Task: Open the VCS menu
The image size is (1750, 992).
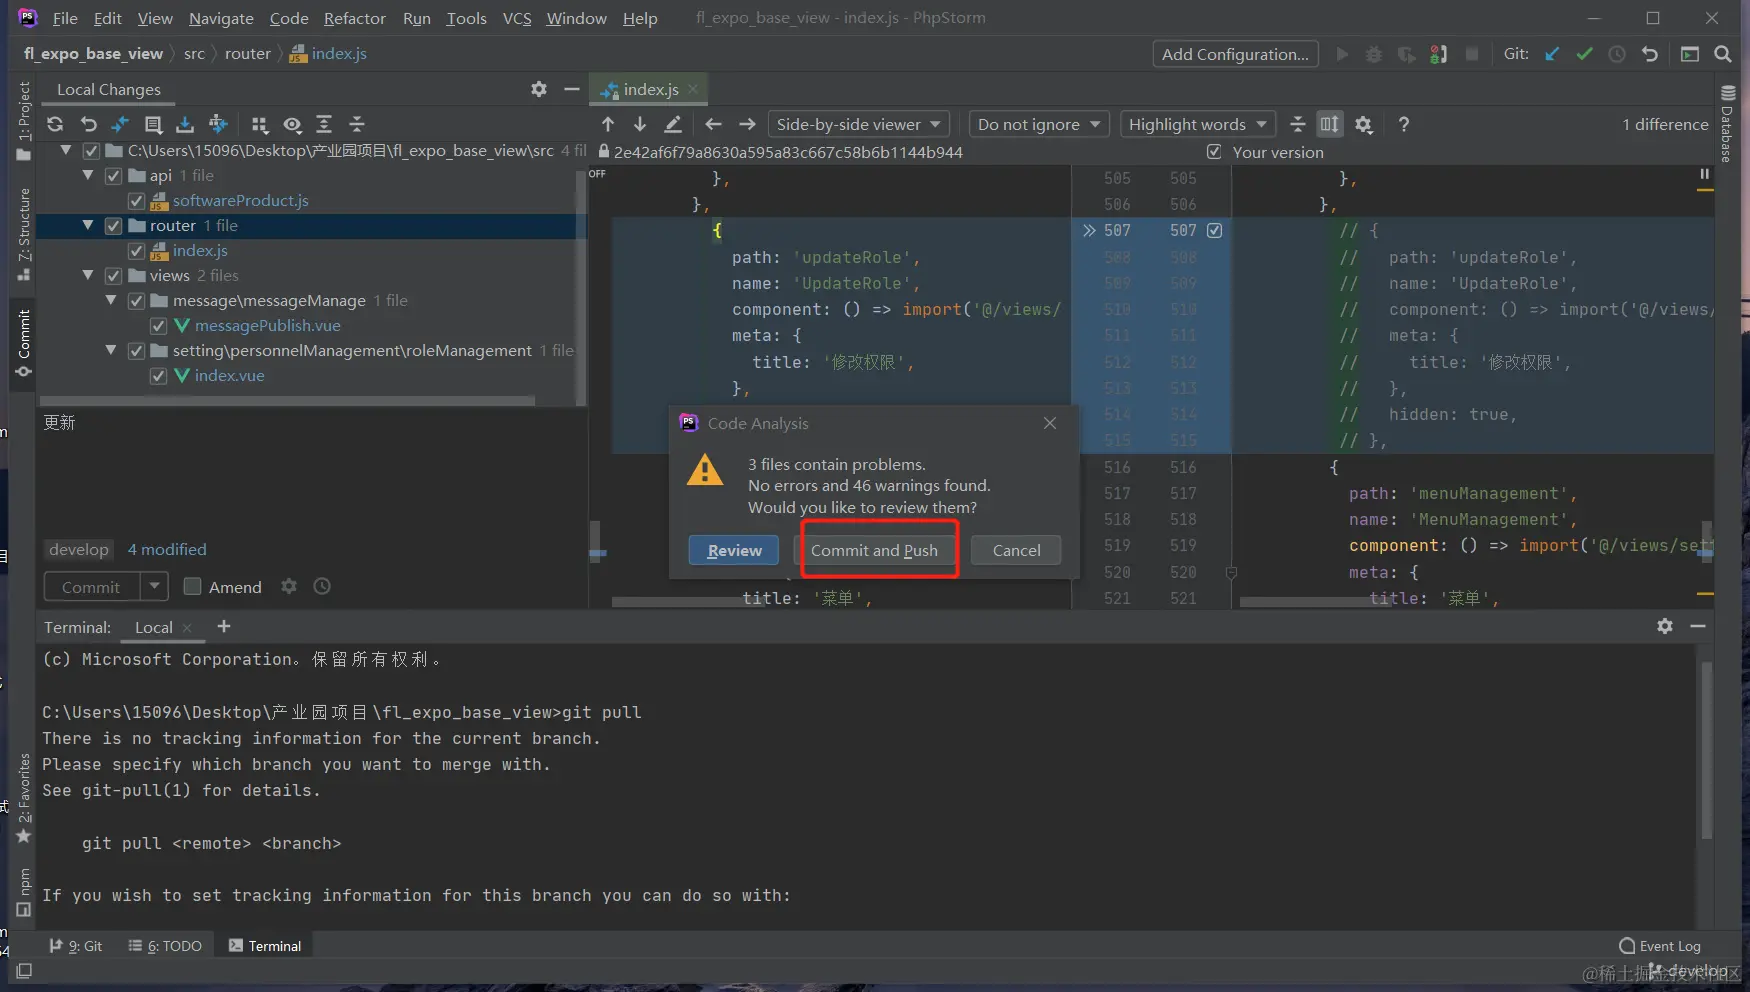Action: [516, 18]
